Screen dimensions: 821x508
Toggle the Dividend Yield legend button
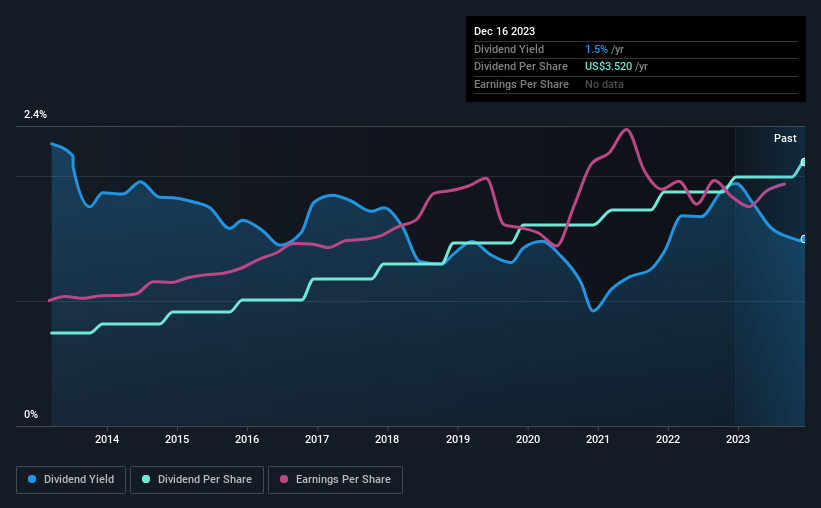[x=71, y=480]
